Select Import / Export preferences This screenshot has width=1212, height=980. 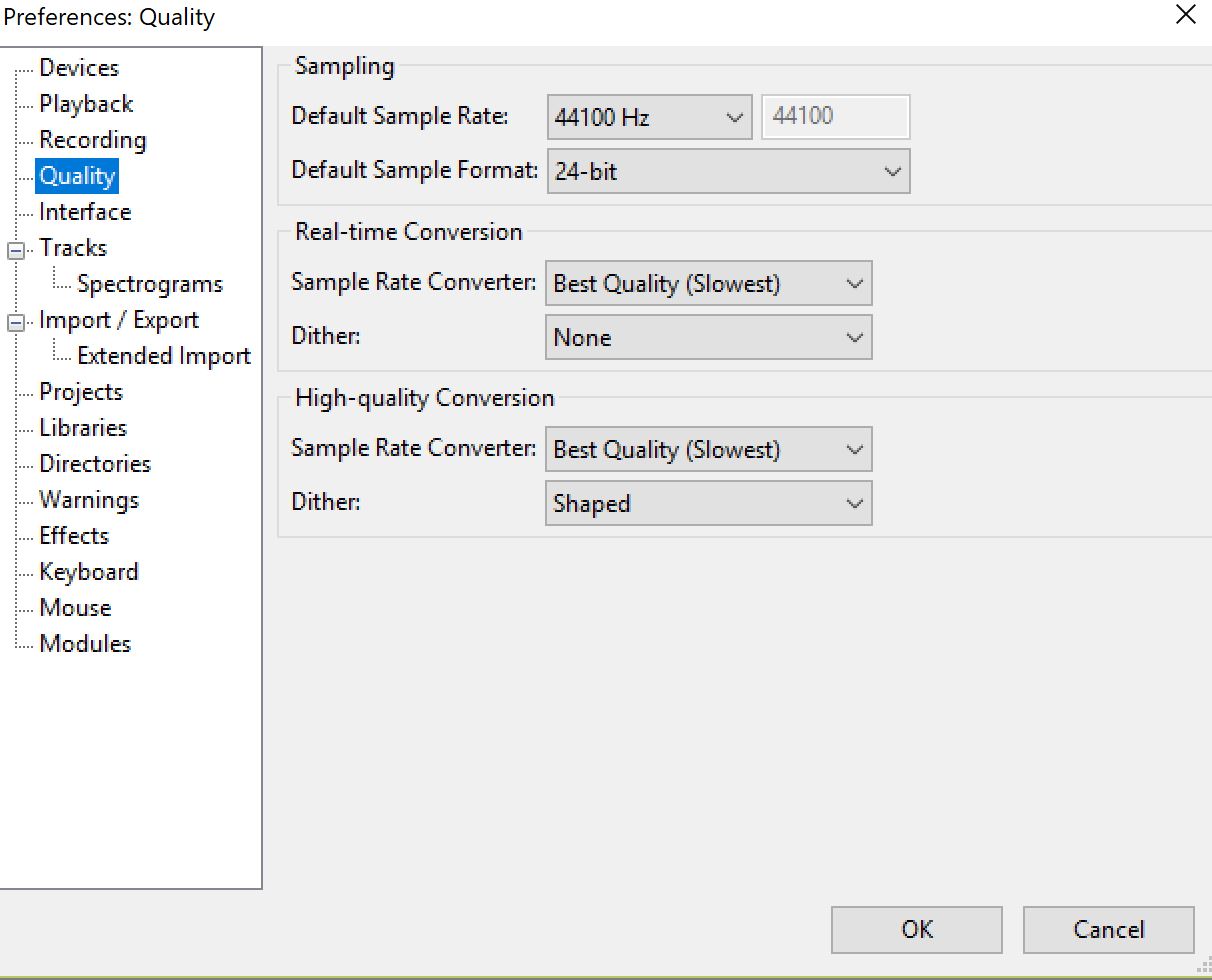pos(119,320)
